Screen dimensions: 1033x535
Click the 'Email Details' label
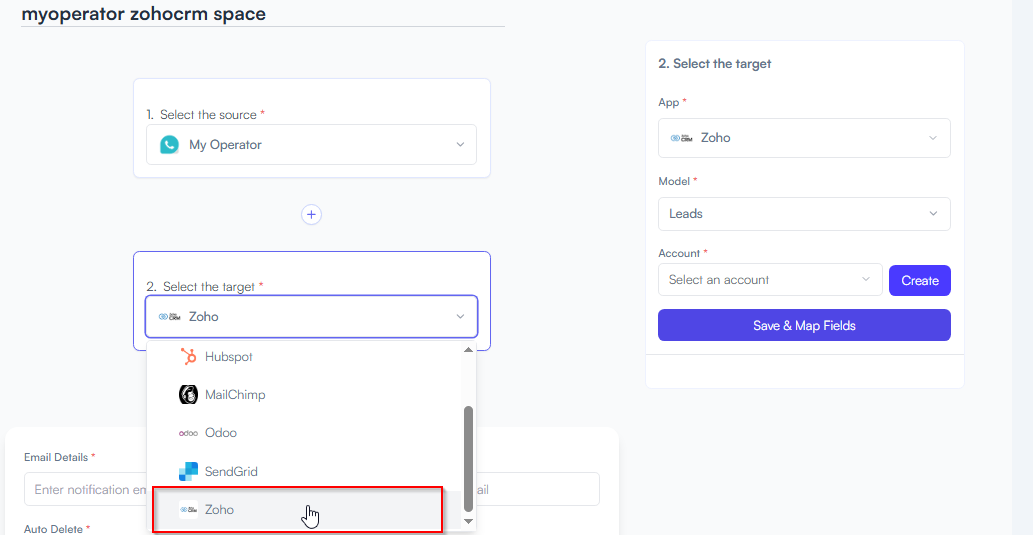coord(56,457)
